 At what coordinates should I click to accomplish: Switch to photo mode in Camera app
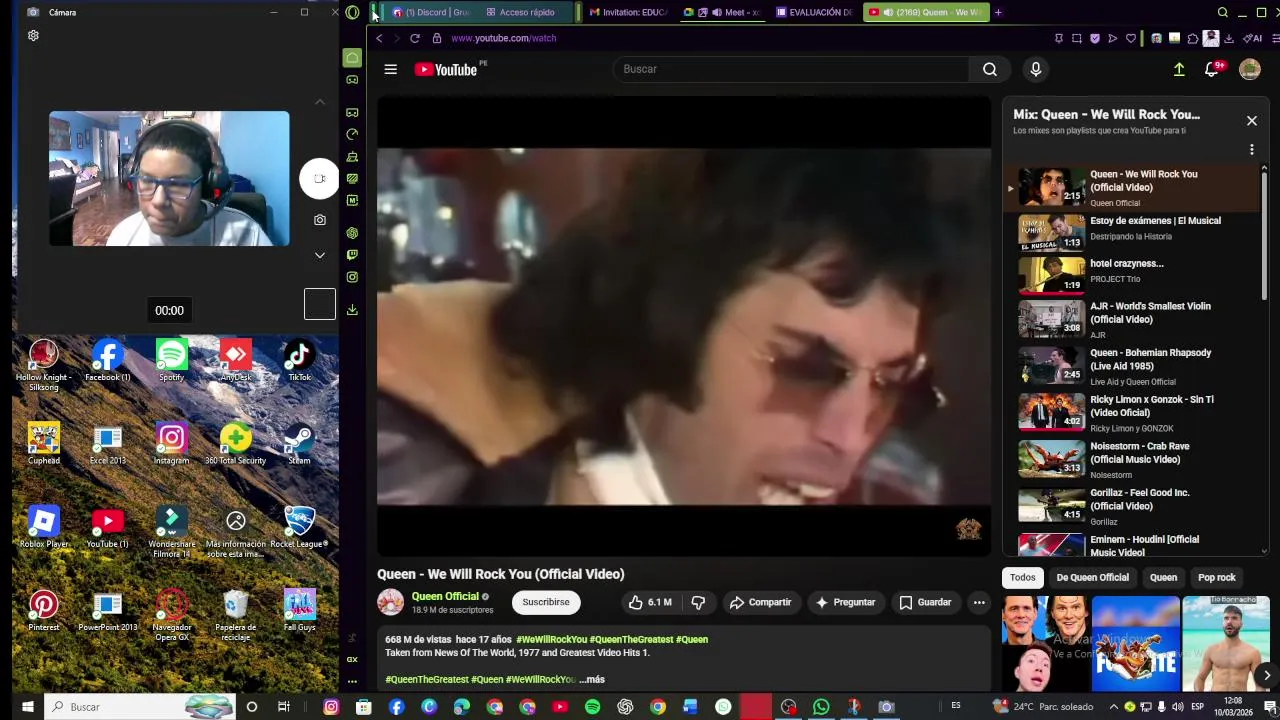tap(319, 220)
